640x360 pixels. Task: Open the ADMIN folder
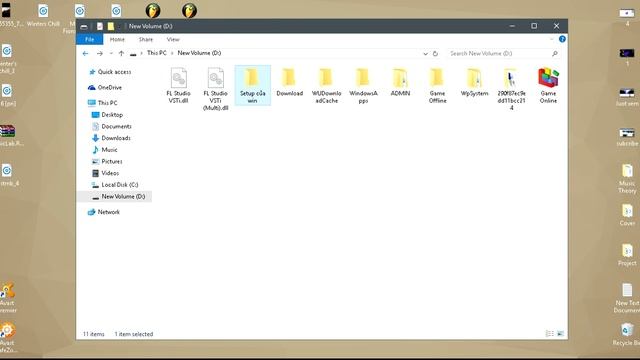(400, 82)
